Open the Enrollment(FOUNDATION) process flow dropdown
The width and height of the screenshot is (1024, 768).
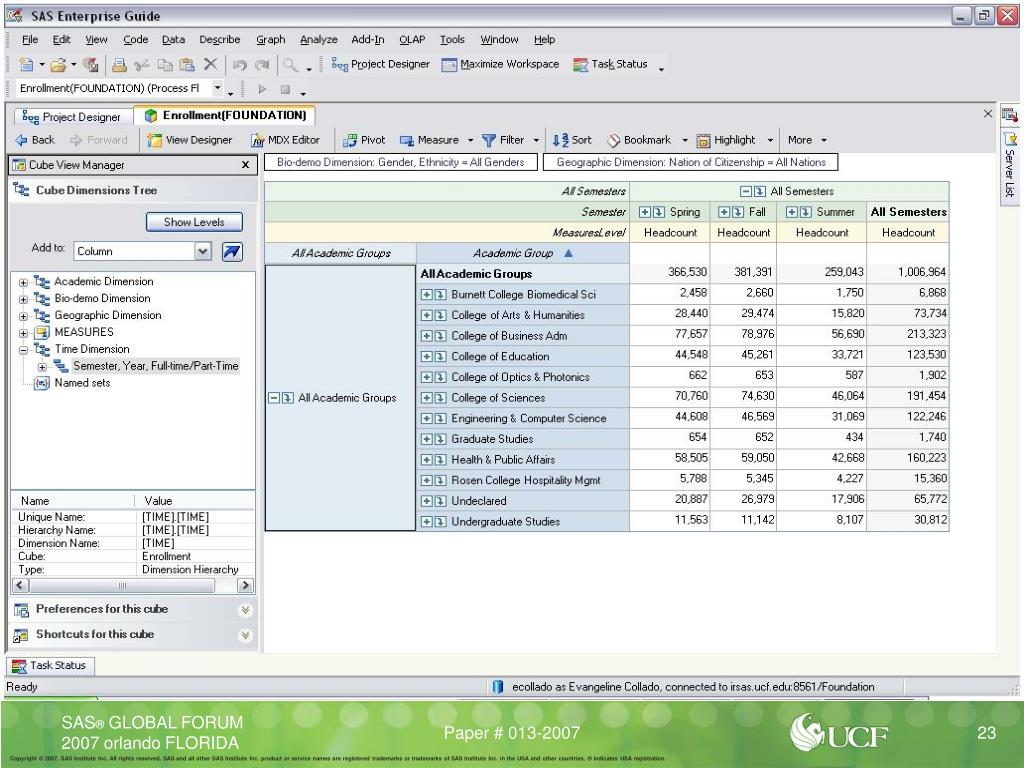218,88
